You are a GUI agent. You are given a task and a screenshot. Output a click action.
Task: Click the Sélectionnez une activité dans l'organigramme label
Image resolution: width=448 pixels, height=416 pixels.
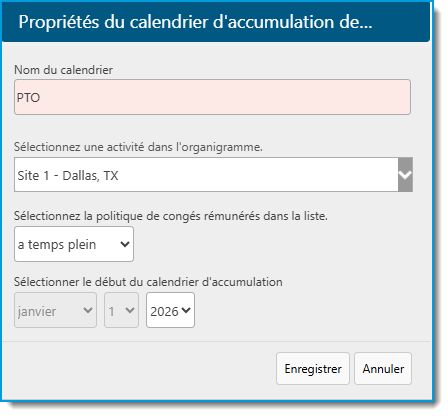click(138, 147)
